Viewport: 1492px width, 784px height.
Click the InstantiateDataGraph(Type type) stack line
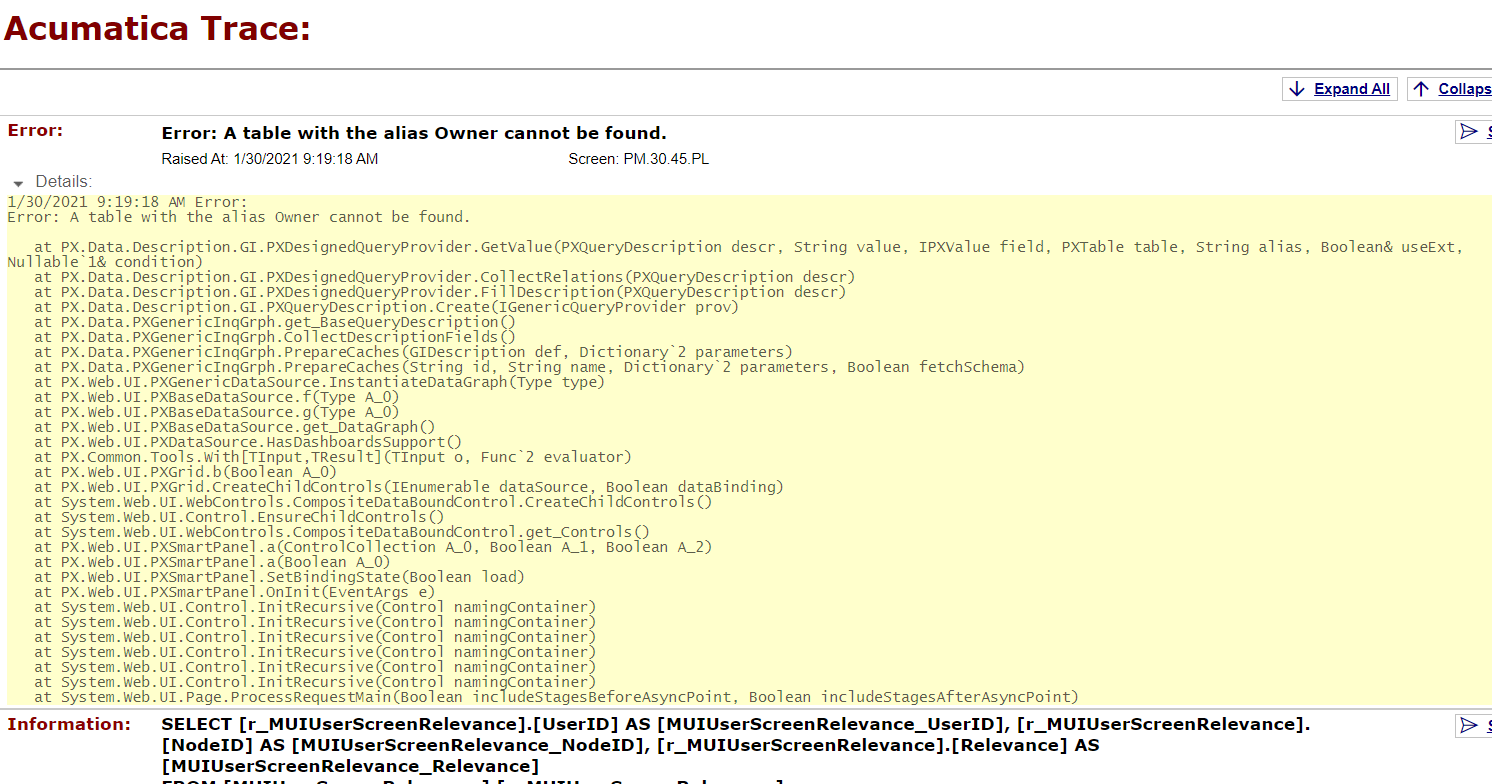point(319,382)
